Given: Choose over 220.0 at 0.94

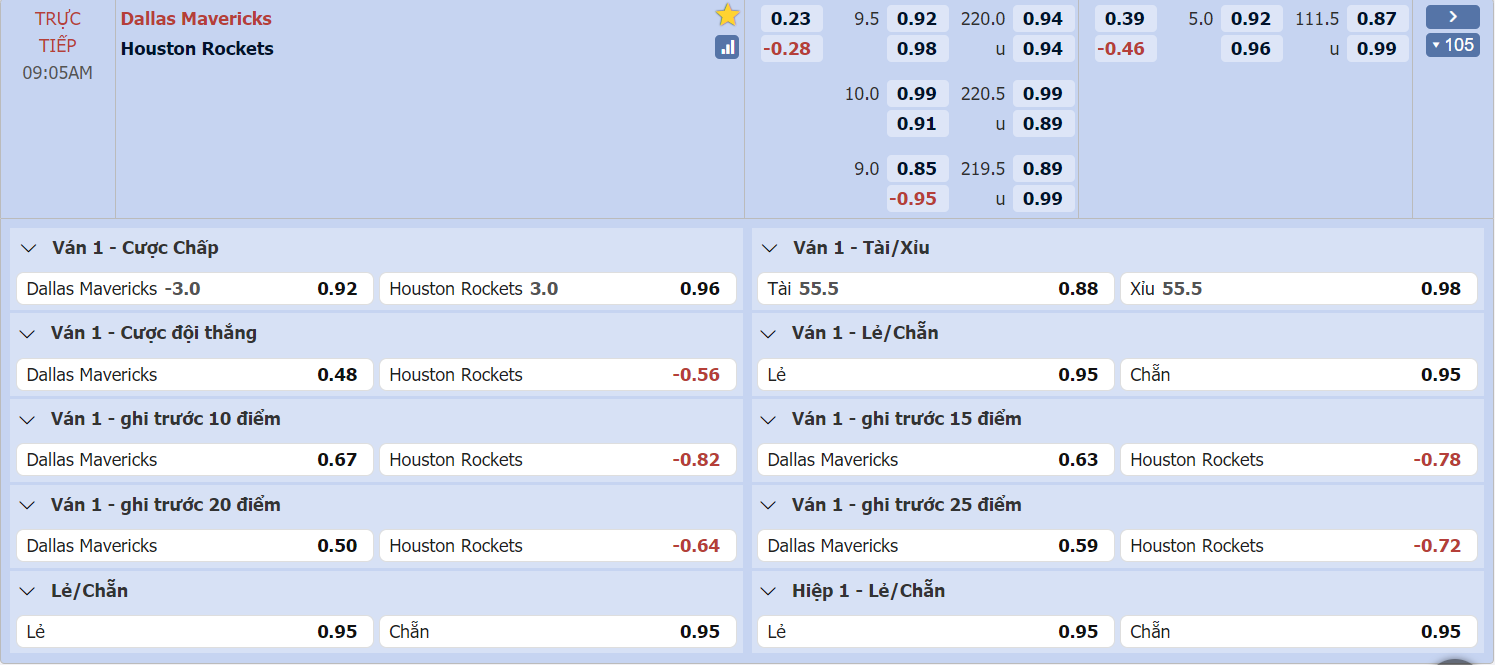Looking at the screenshot, I should coord(1043,18).
